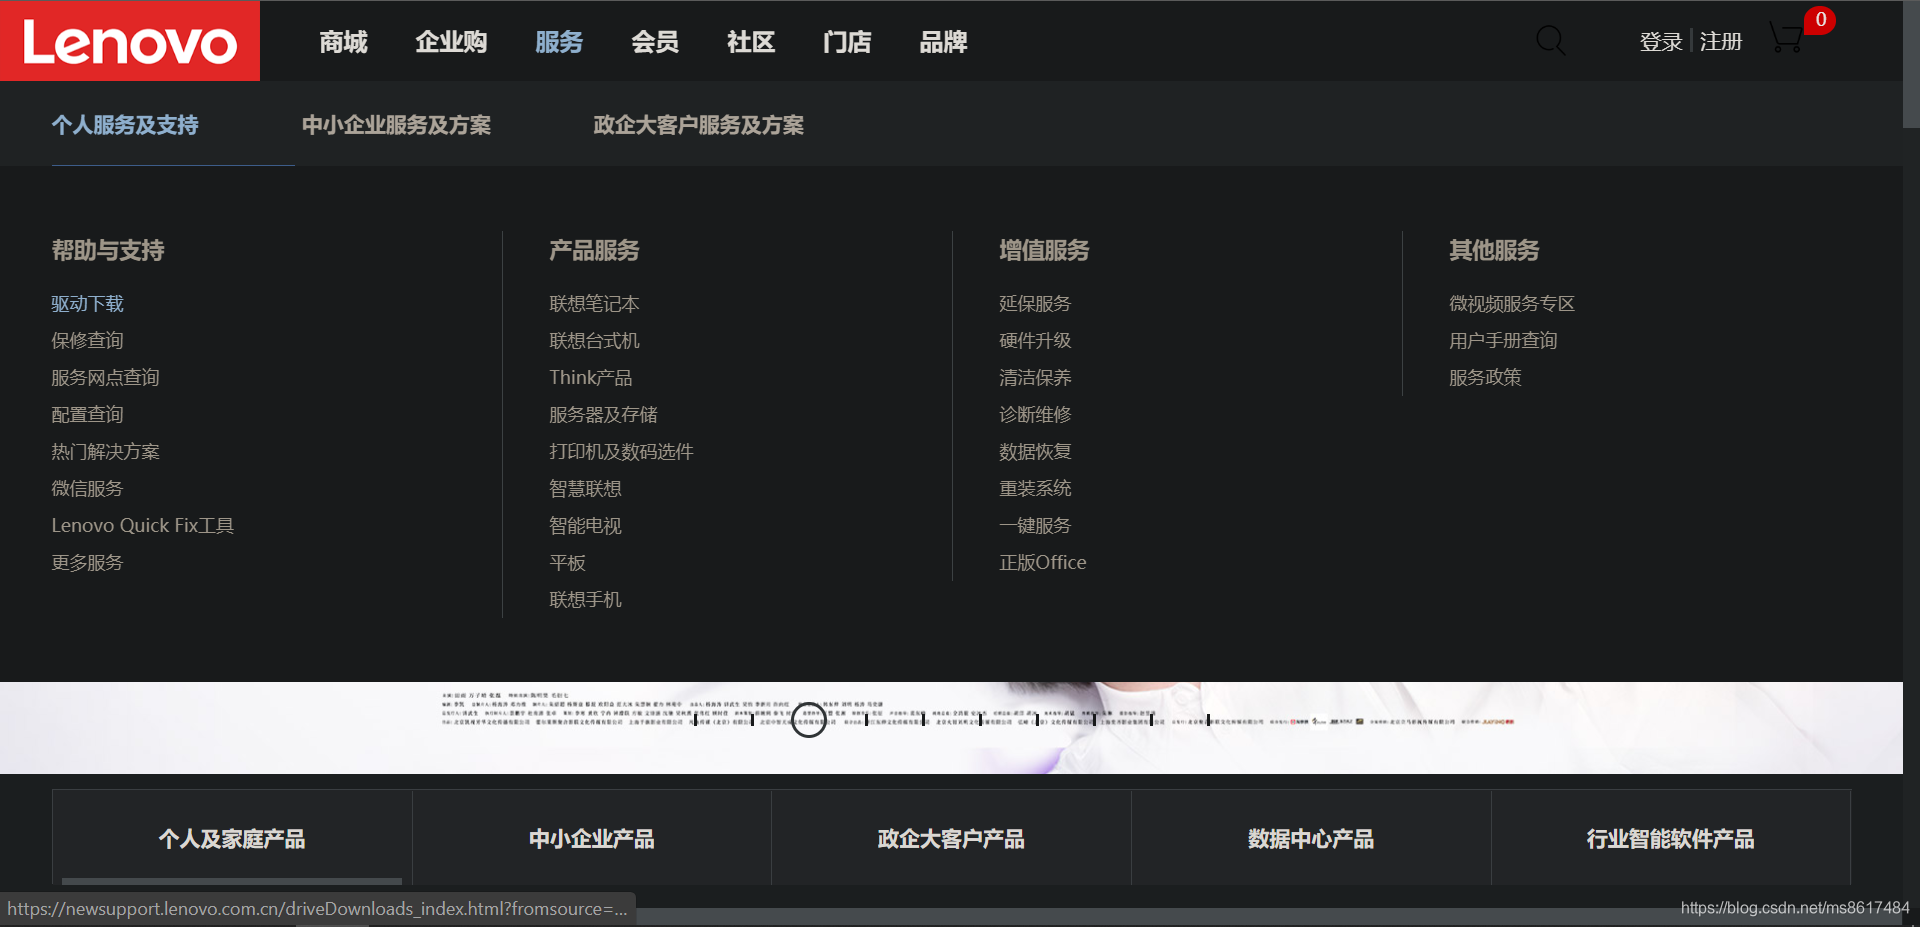Click the 其他服务 column heading
Screen dimensions: 1920x927
[x=1494, y=250]
